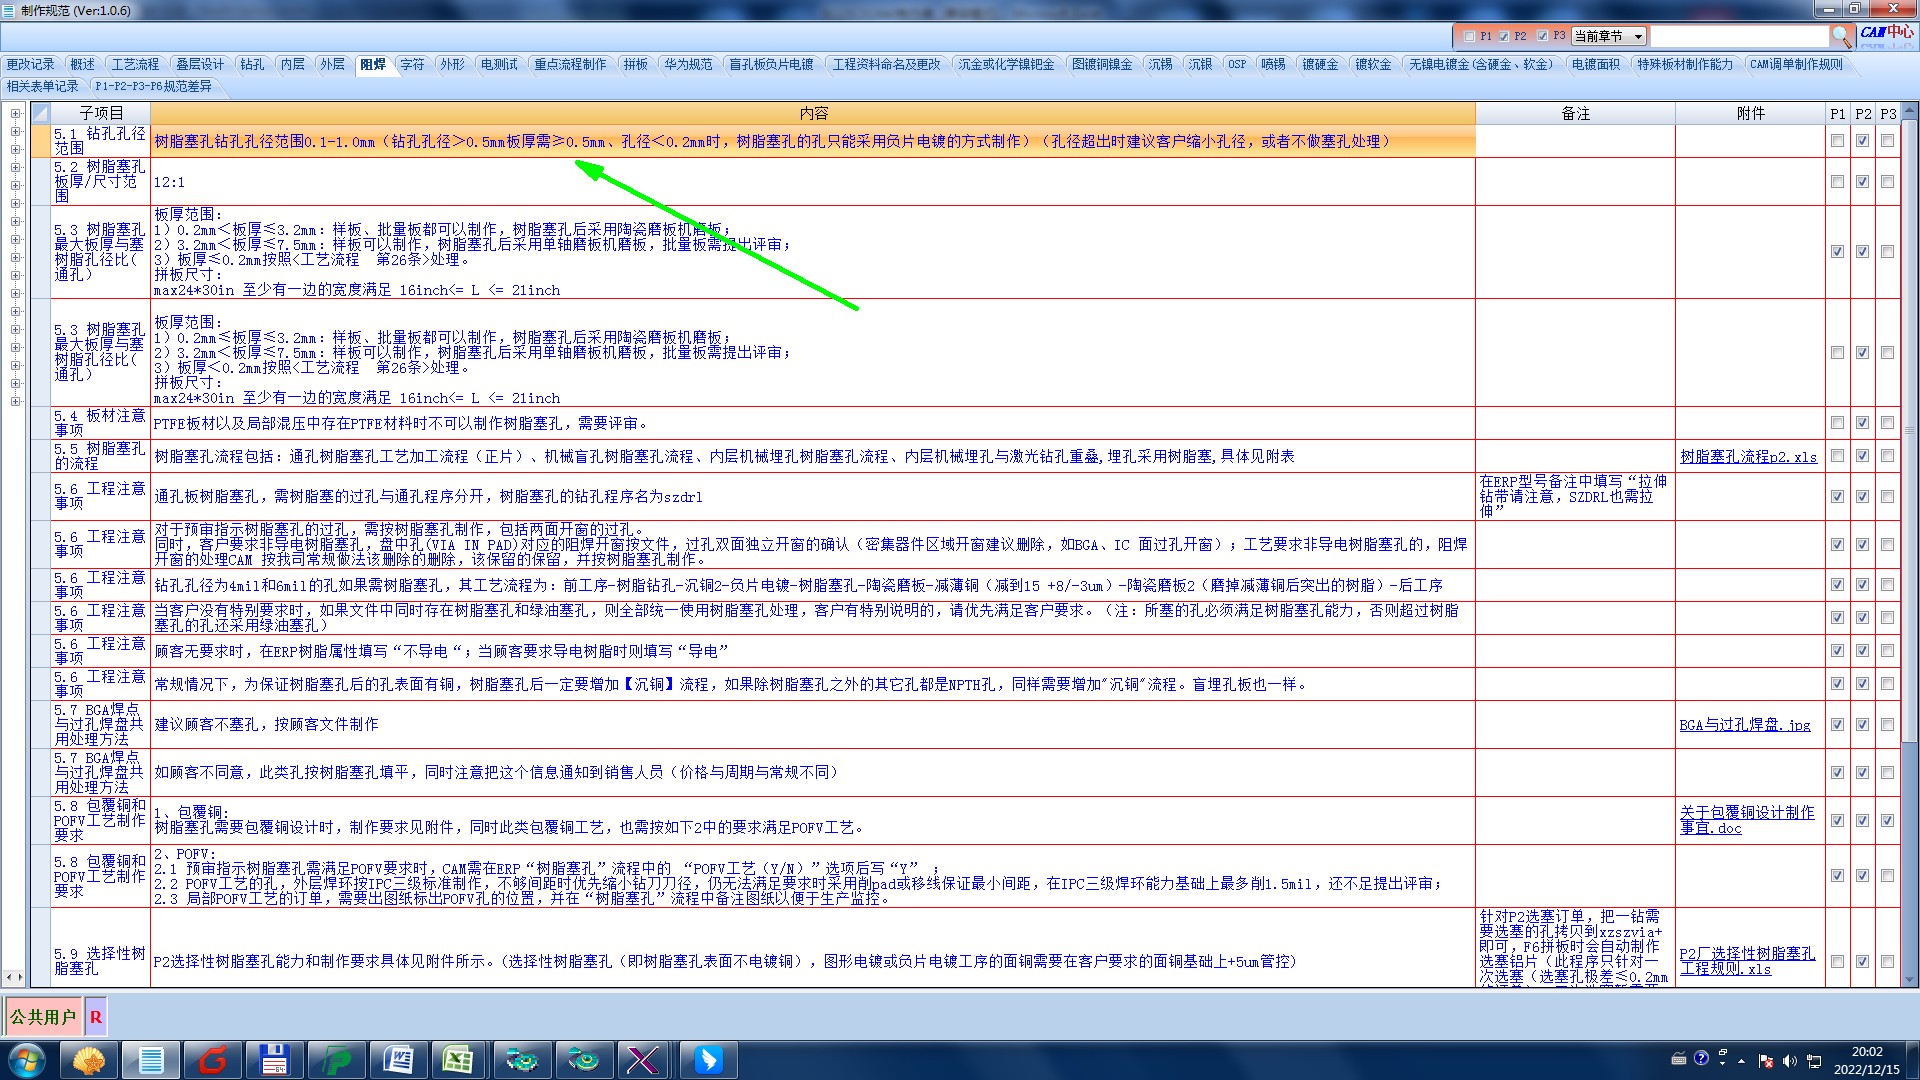This screenshot has width=1920, height=1080.
Task: Click the green P taskbar icon
Action: [x=336, y=1059]
